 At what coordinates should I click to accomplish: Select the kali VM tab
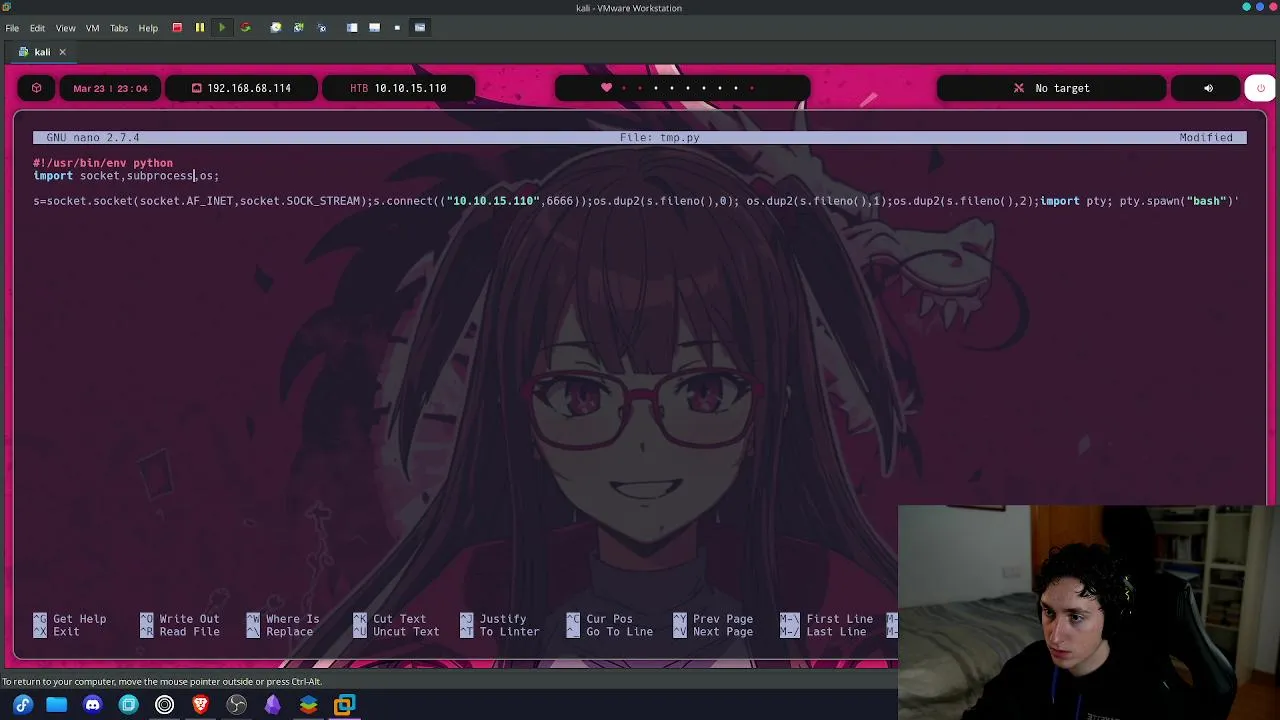pyautogui.click(x=42, y=52)
